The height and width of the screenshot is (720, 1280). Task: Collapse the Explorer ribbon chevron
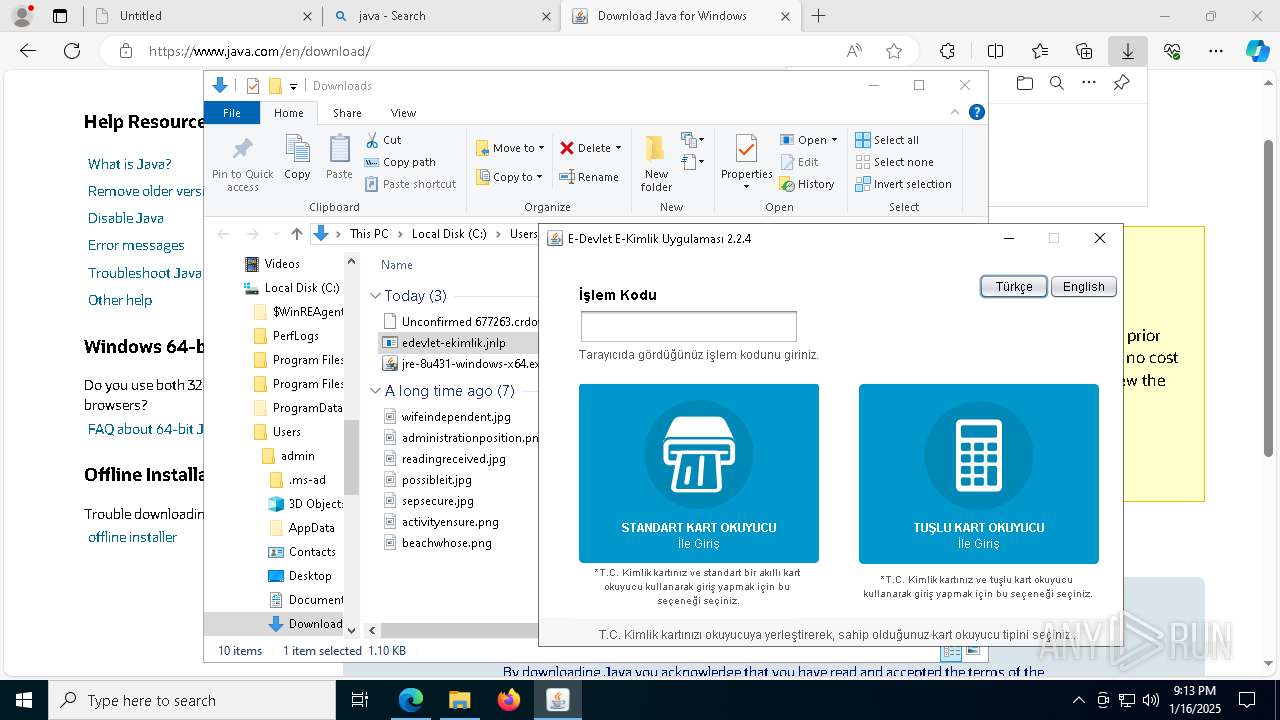[x=955, y=113]
